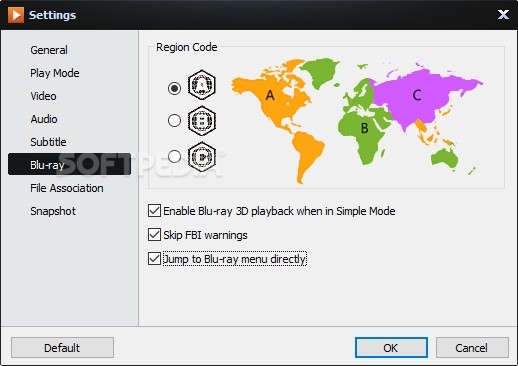518x366 pixels.
Task: Click the Region B hexagon globe icon
Action: click(x=202, y=120)
